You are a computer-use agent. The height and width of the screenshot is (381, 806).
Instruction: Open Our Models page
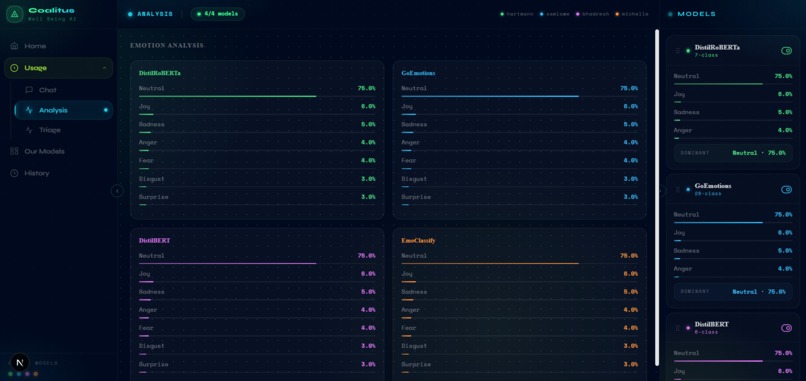[x=58, y=151]
